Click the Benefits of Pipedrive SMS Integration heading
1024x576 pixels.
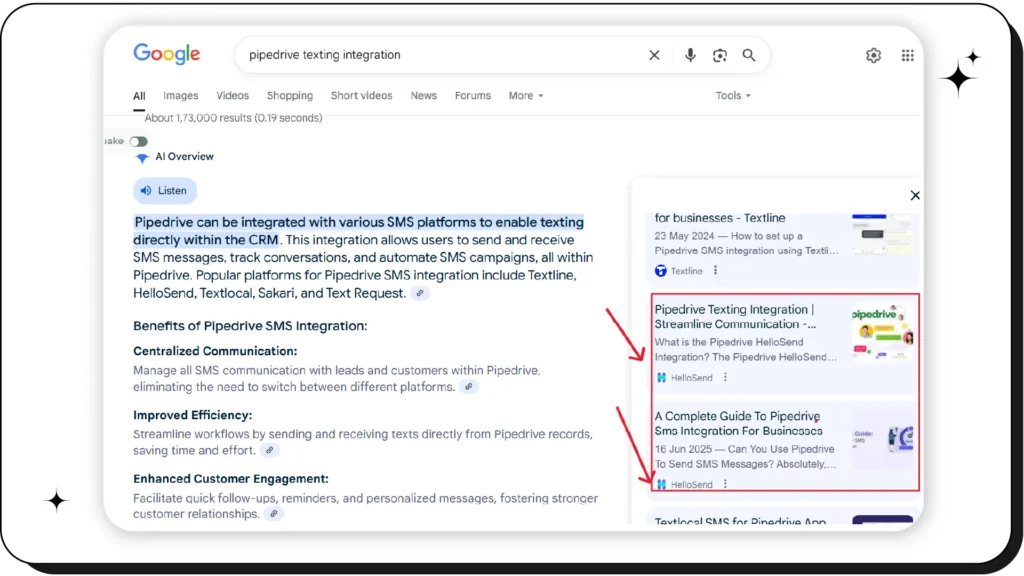[250, 326]
